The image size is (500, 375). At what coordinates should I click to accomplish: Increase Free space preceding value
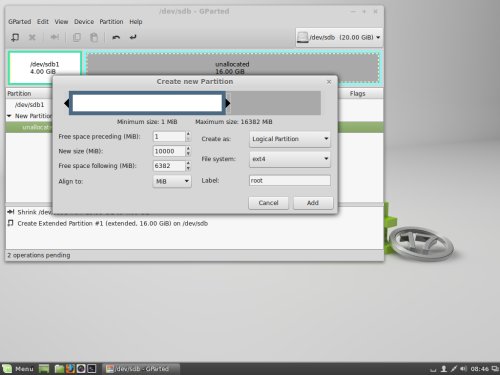[x=188, y=134]
